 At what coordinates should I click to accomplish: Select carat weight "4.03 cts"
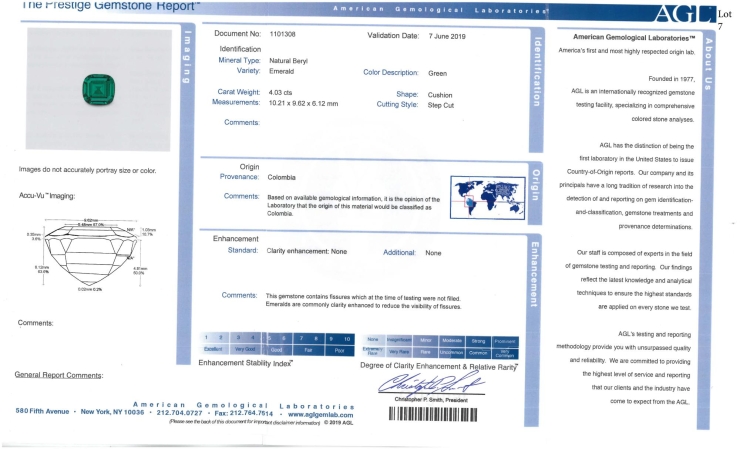[280, 93]
